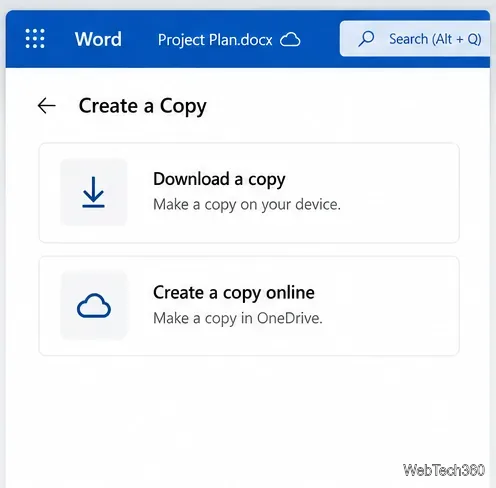Click the Create a Copy heading

[x=143, y=106]
